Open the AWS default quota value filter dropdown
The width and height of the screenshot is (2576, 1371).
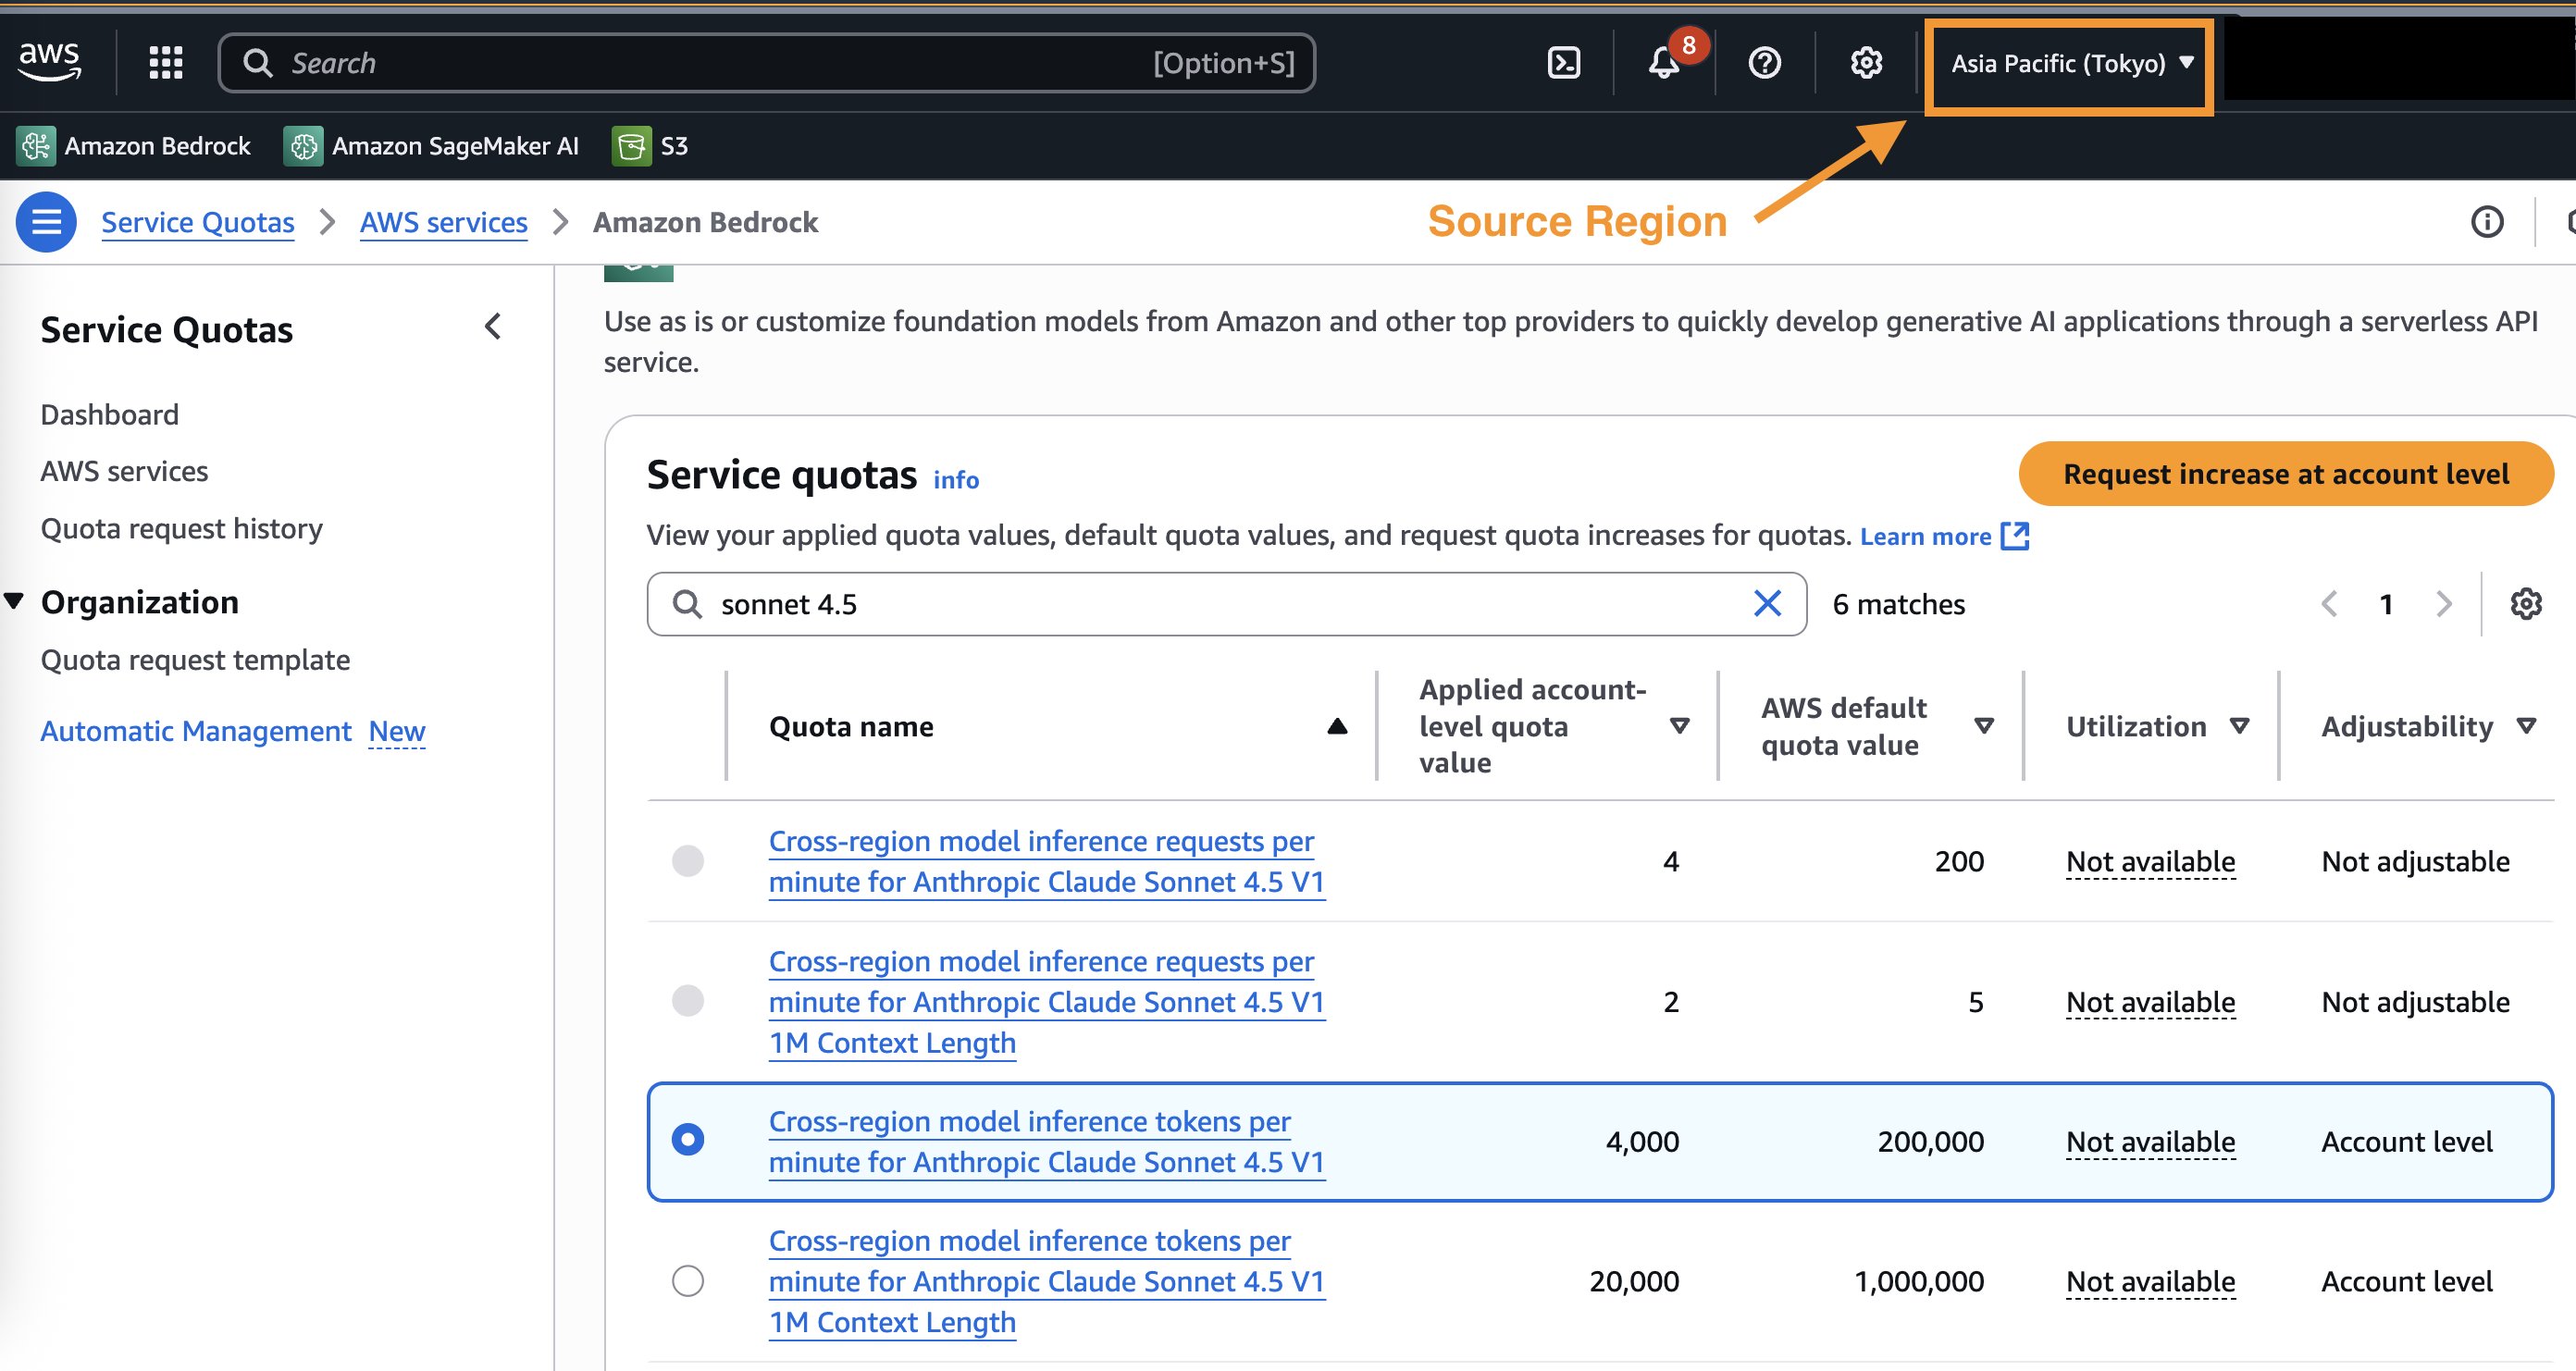pyautogui.click(x=1986, y=726)
